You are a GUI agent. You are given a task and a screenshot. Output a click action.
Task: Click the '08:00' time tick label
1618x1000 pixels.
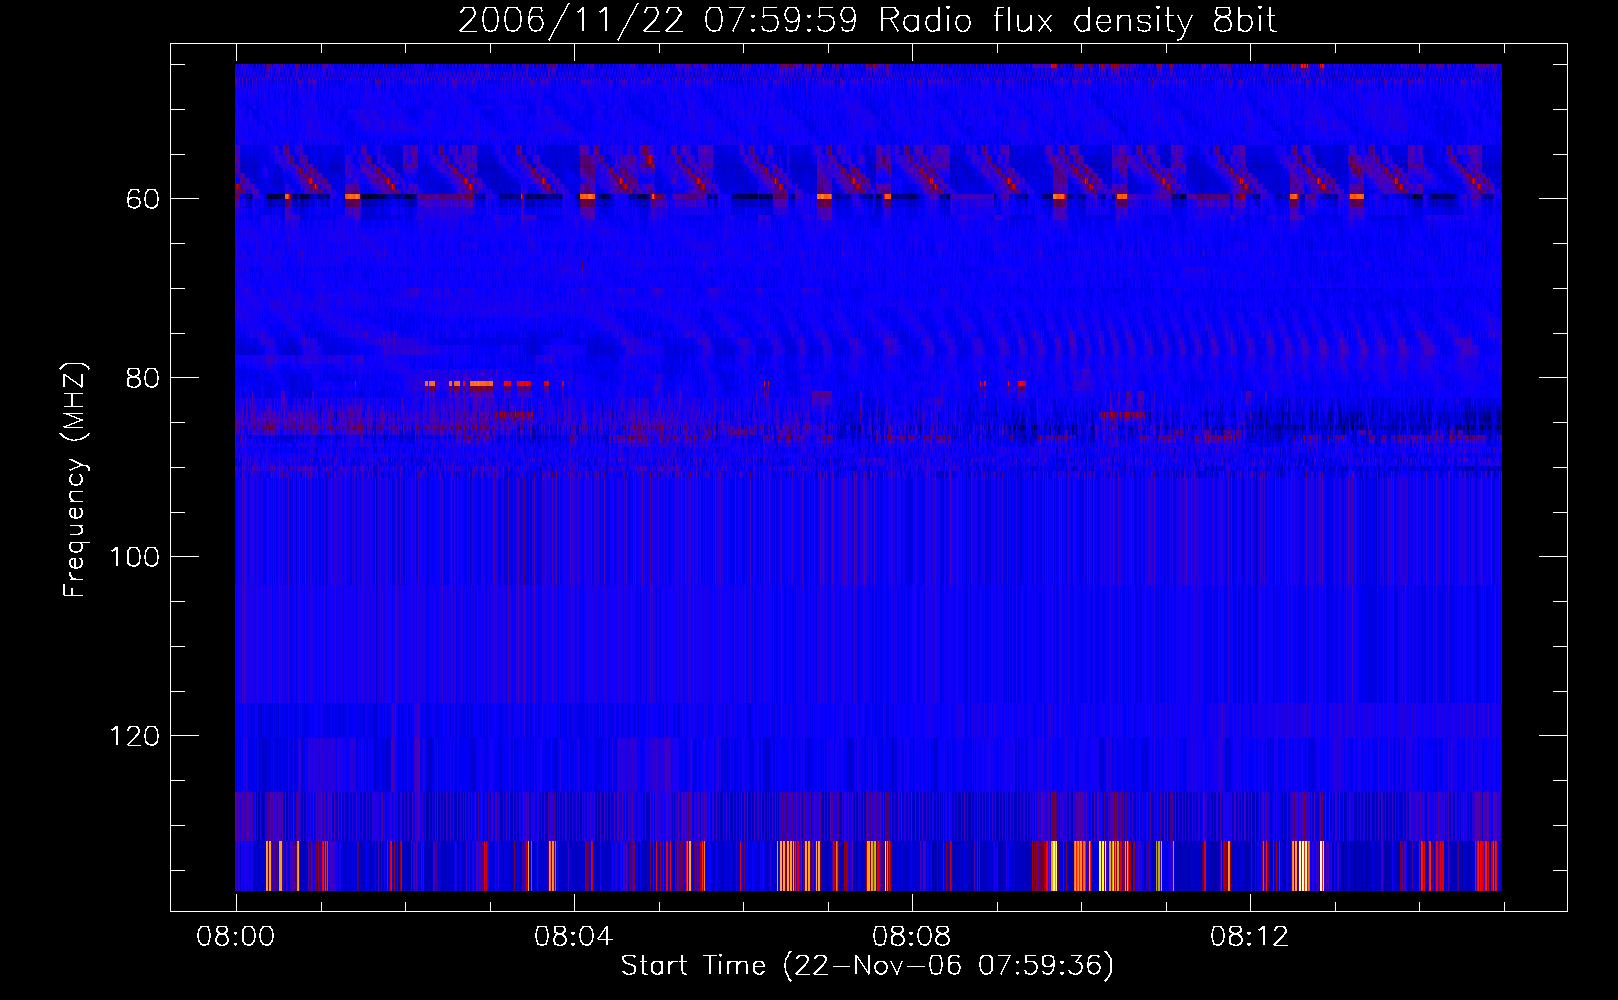pyautogui.click(x=236, y=937)
